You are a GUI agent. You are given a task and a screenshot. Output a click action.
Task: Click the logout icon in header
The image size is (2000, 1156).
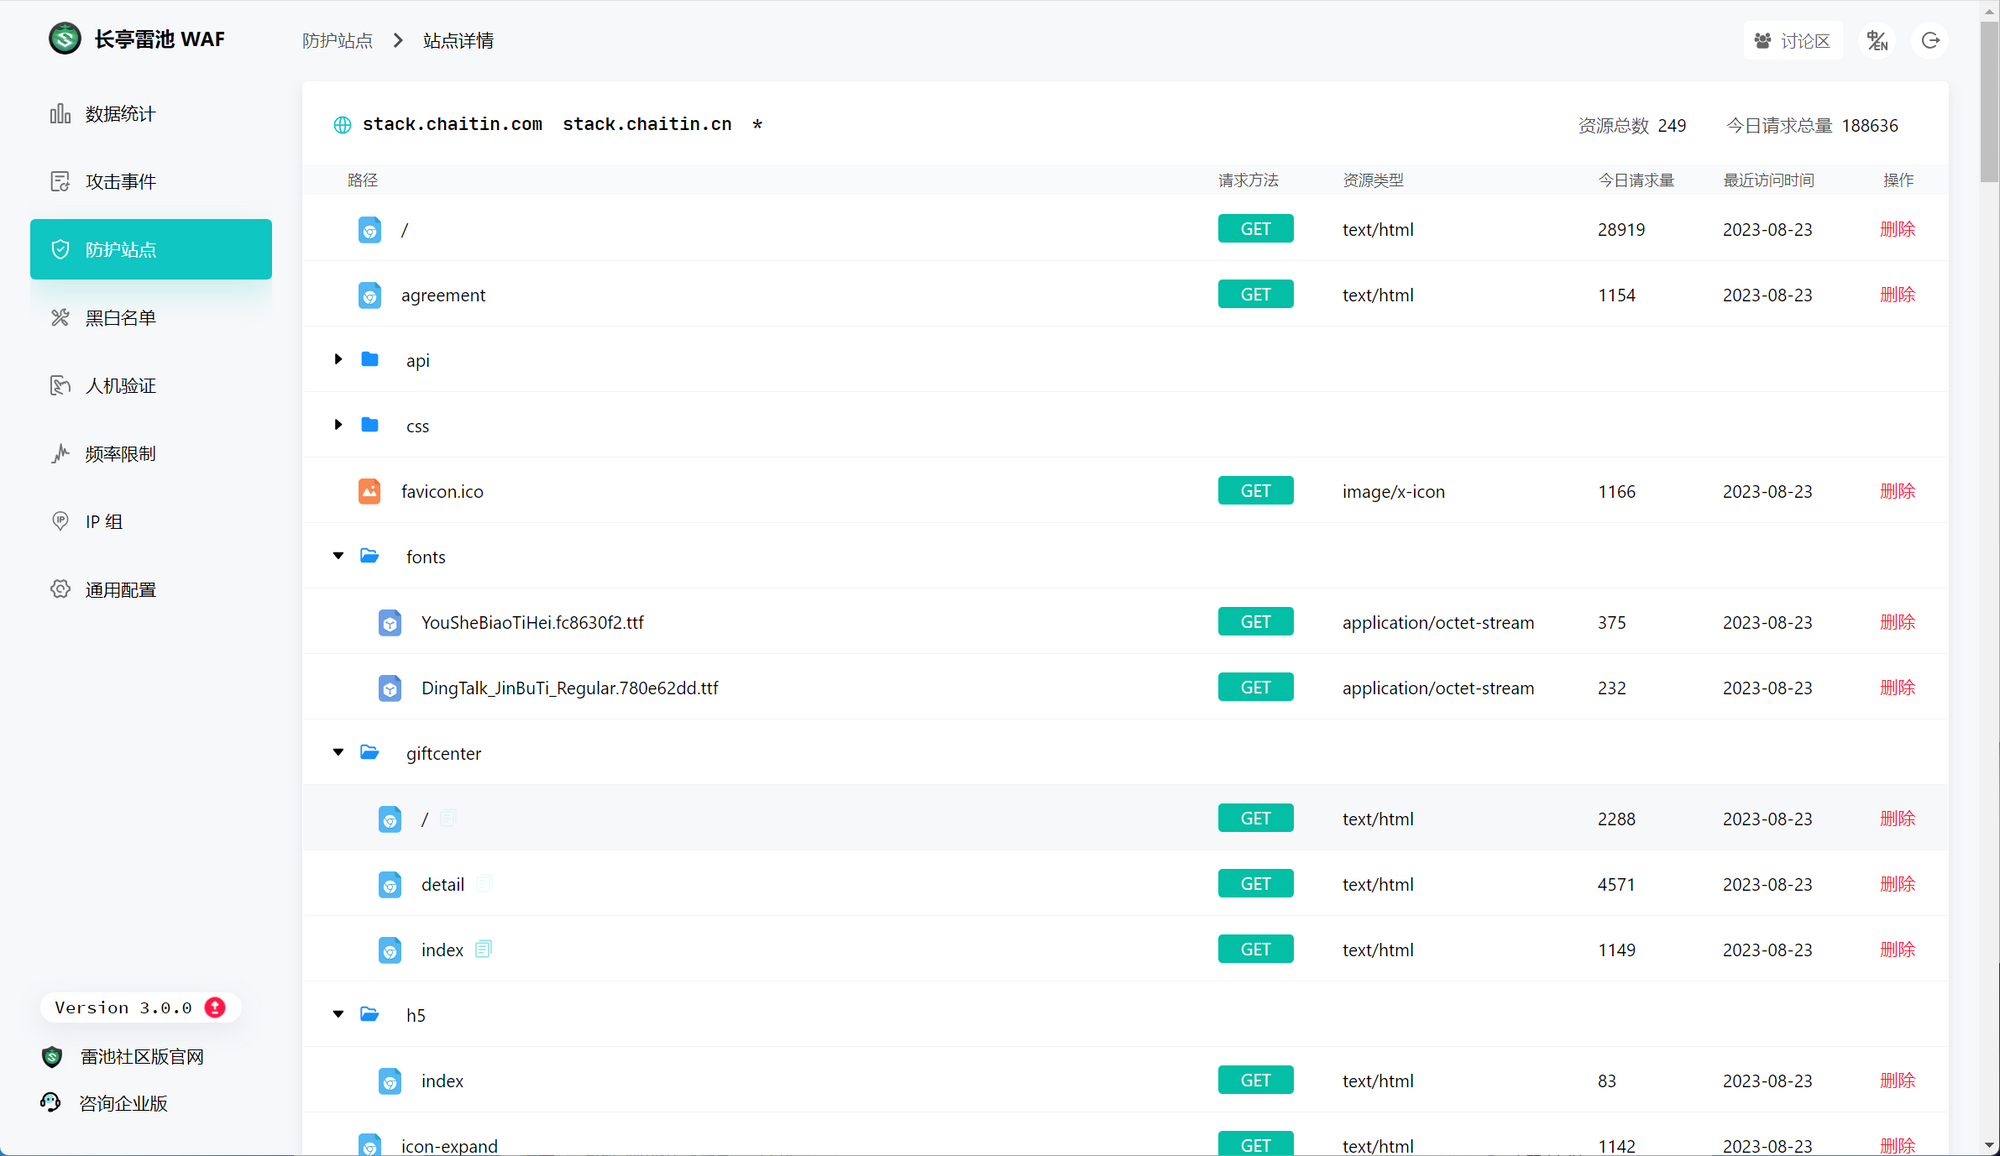pyautogui.click(x=1930, y=41)
